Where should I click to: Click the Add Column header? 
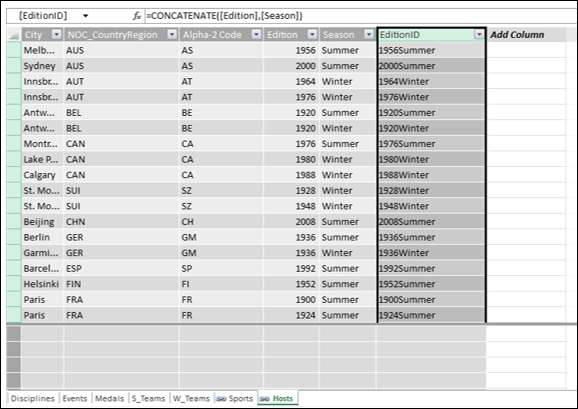517,35
